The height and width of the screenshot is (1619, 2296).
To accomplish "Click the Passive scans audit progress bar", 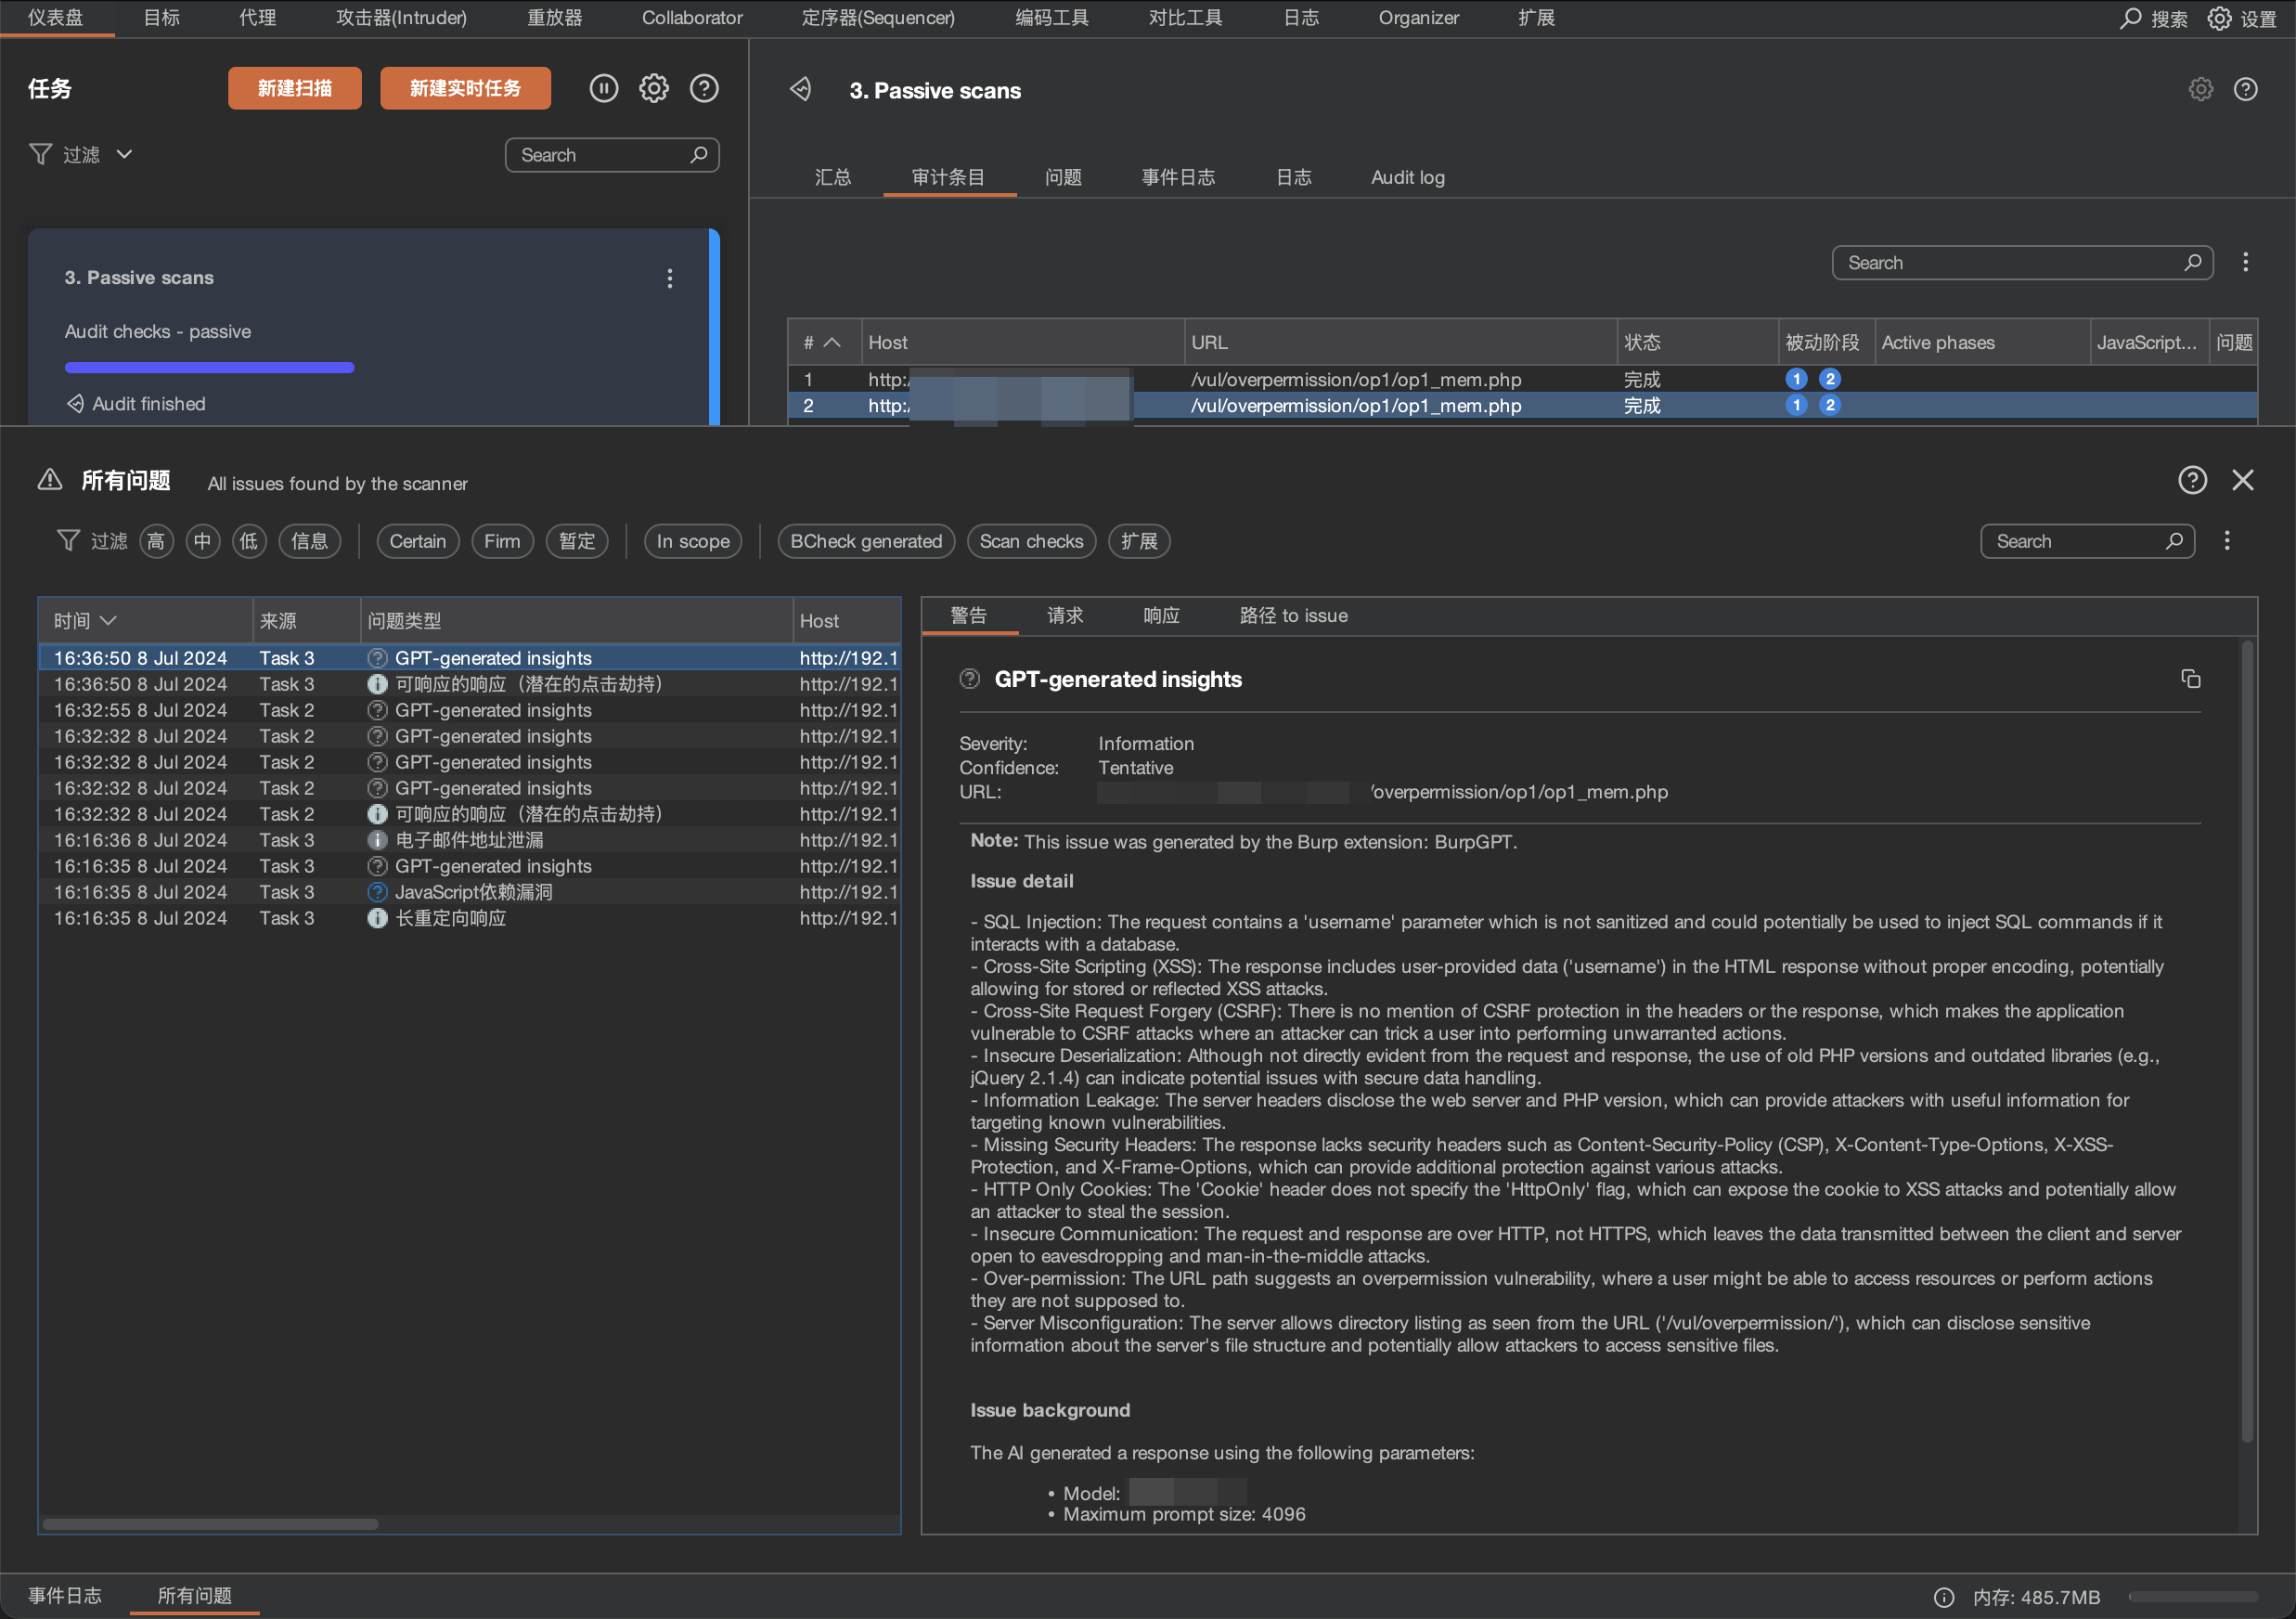I will tap(209, 368).
